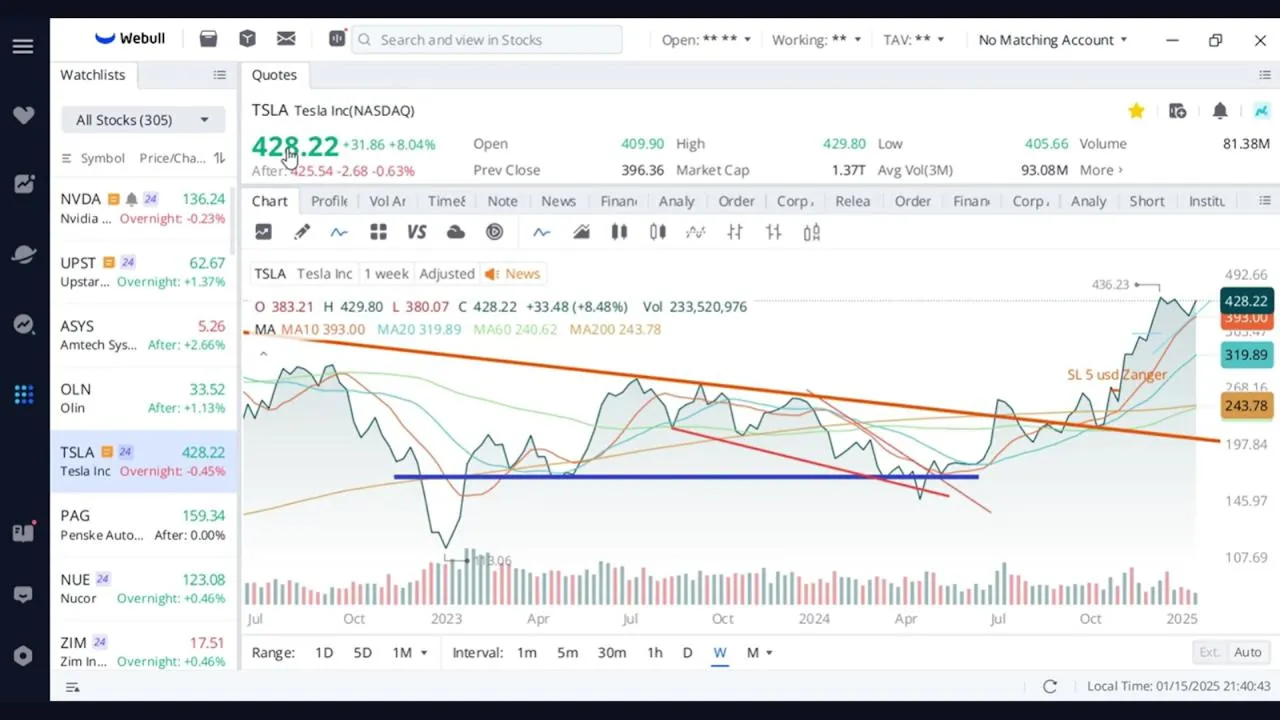Click the refresh icon in status bar
Viewport: 1280px width, 720px height.
click(x=1050, y=686)
